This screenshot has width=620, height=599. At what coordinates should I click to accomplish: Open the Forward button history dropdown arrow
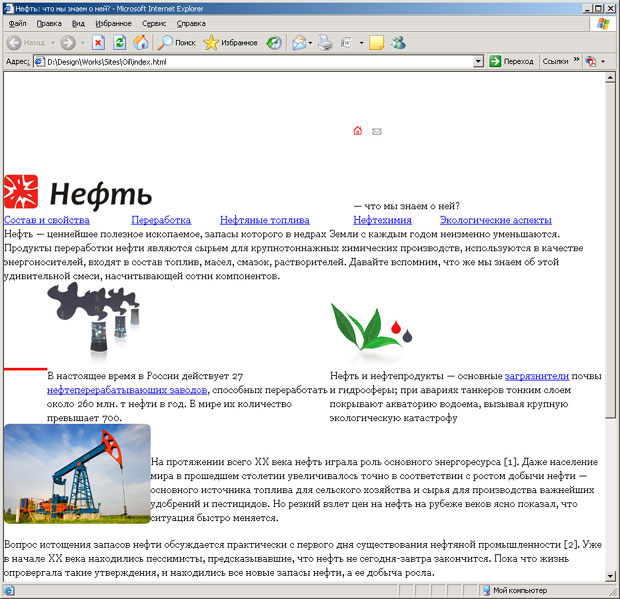[83, 43]
